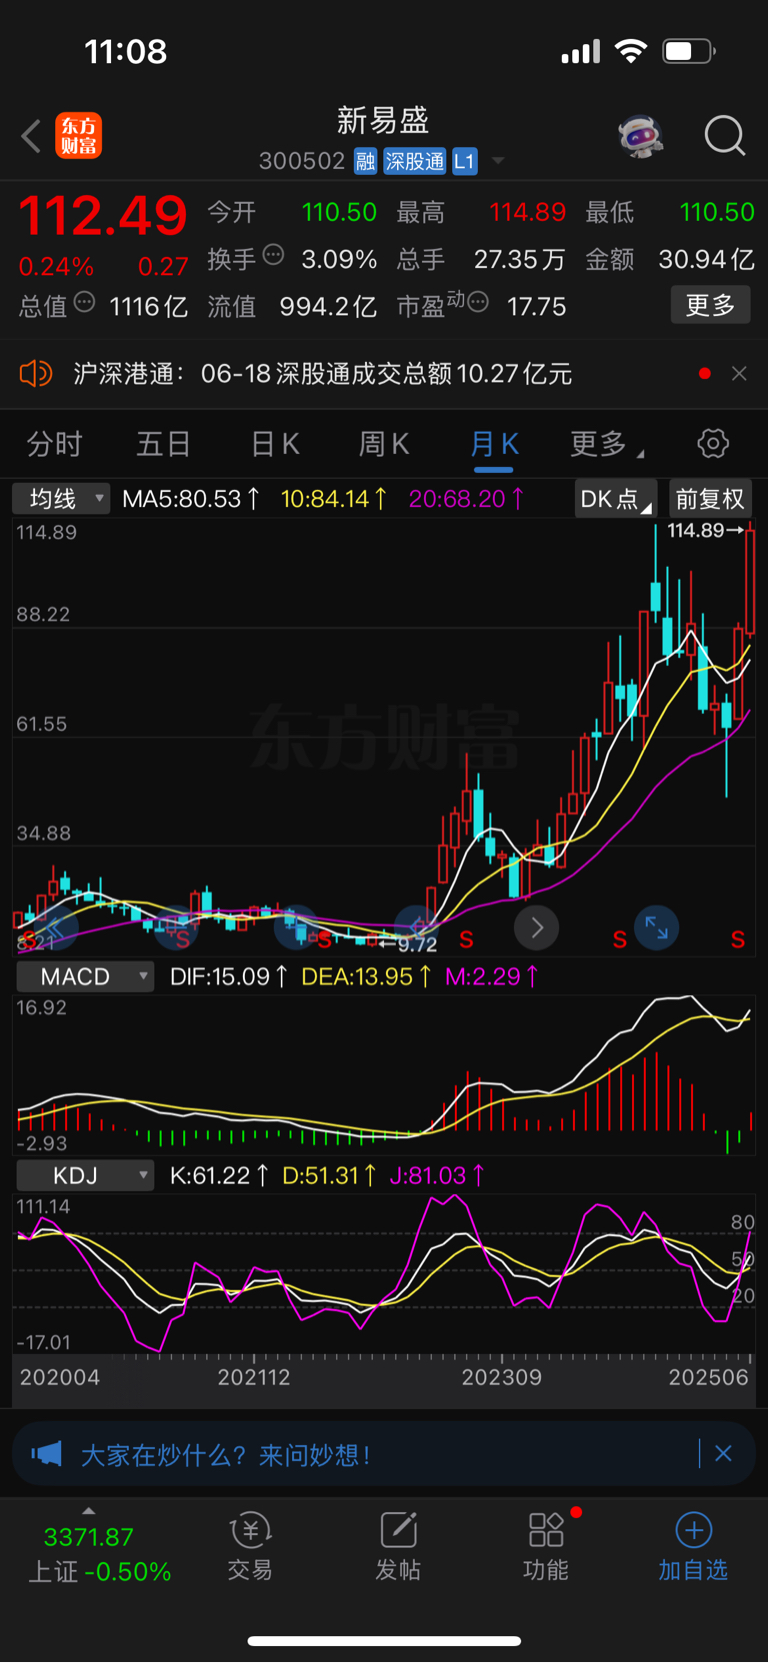Tap the red S marker at far right
Viewport: 768px width, 1663px height.
coord(738,939)
